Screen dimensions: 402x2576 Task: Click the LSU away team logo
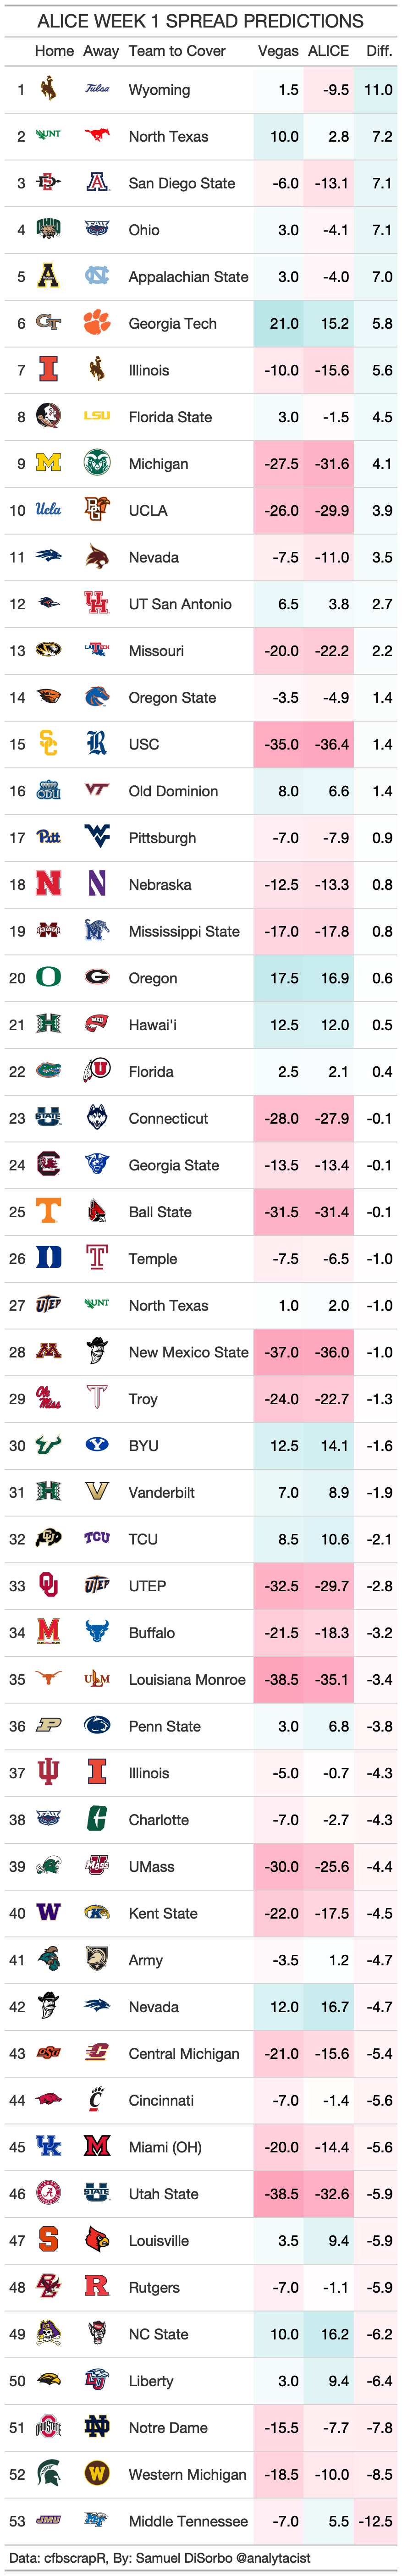click(x=97, y=416)
